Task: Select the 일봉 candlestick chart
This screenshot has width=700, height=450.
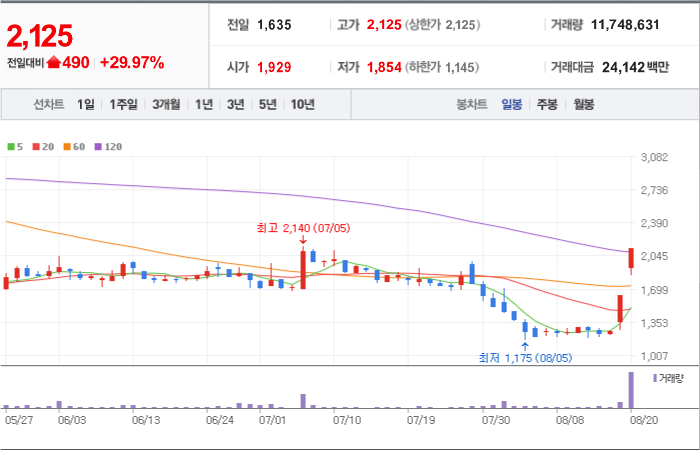Action: [512, 105]
